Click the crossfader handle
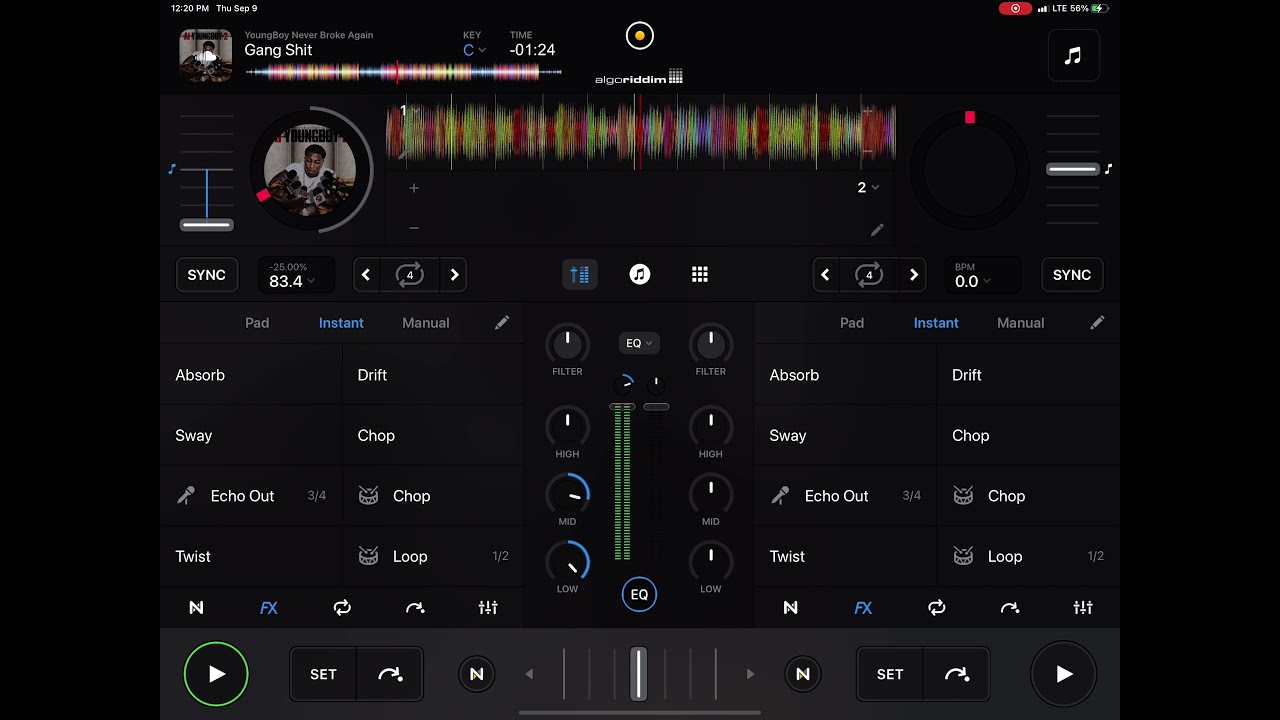This screenshot has width=1280, height=720. 638,673
